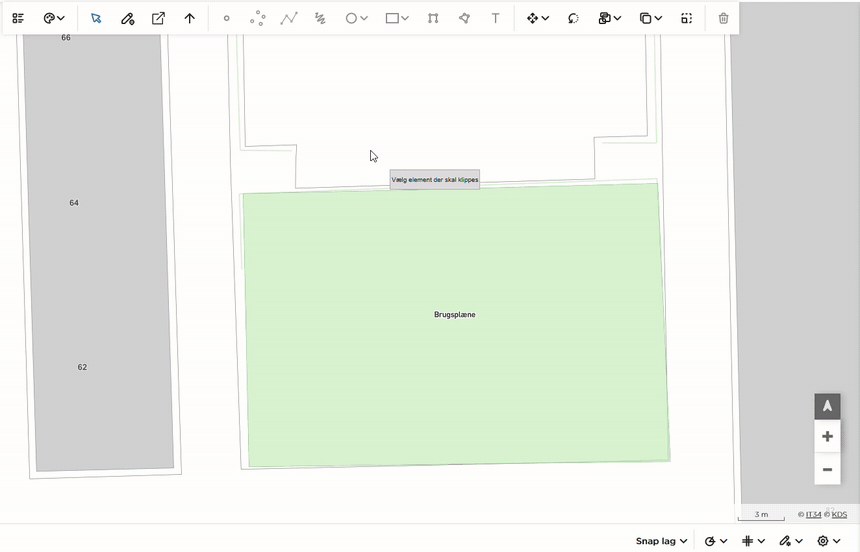Click the trash delete icon

723,18
